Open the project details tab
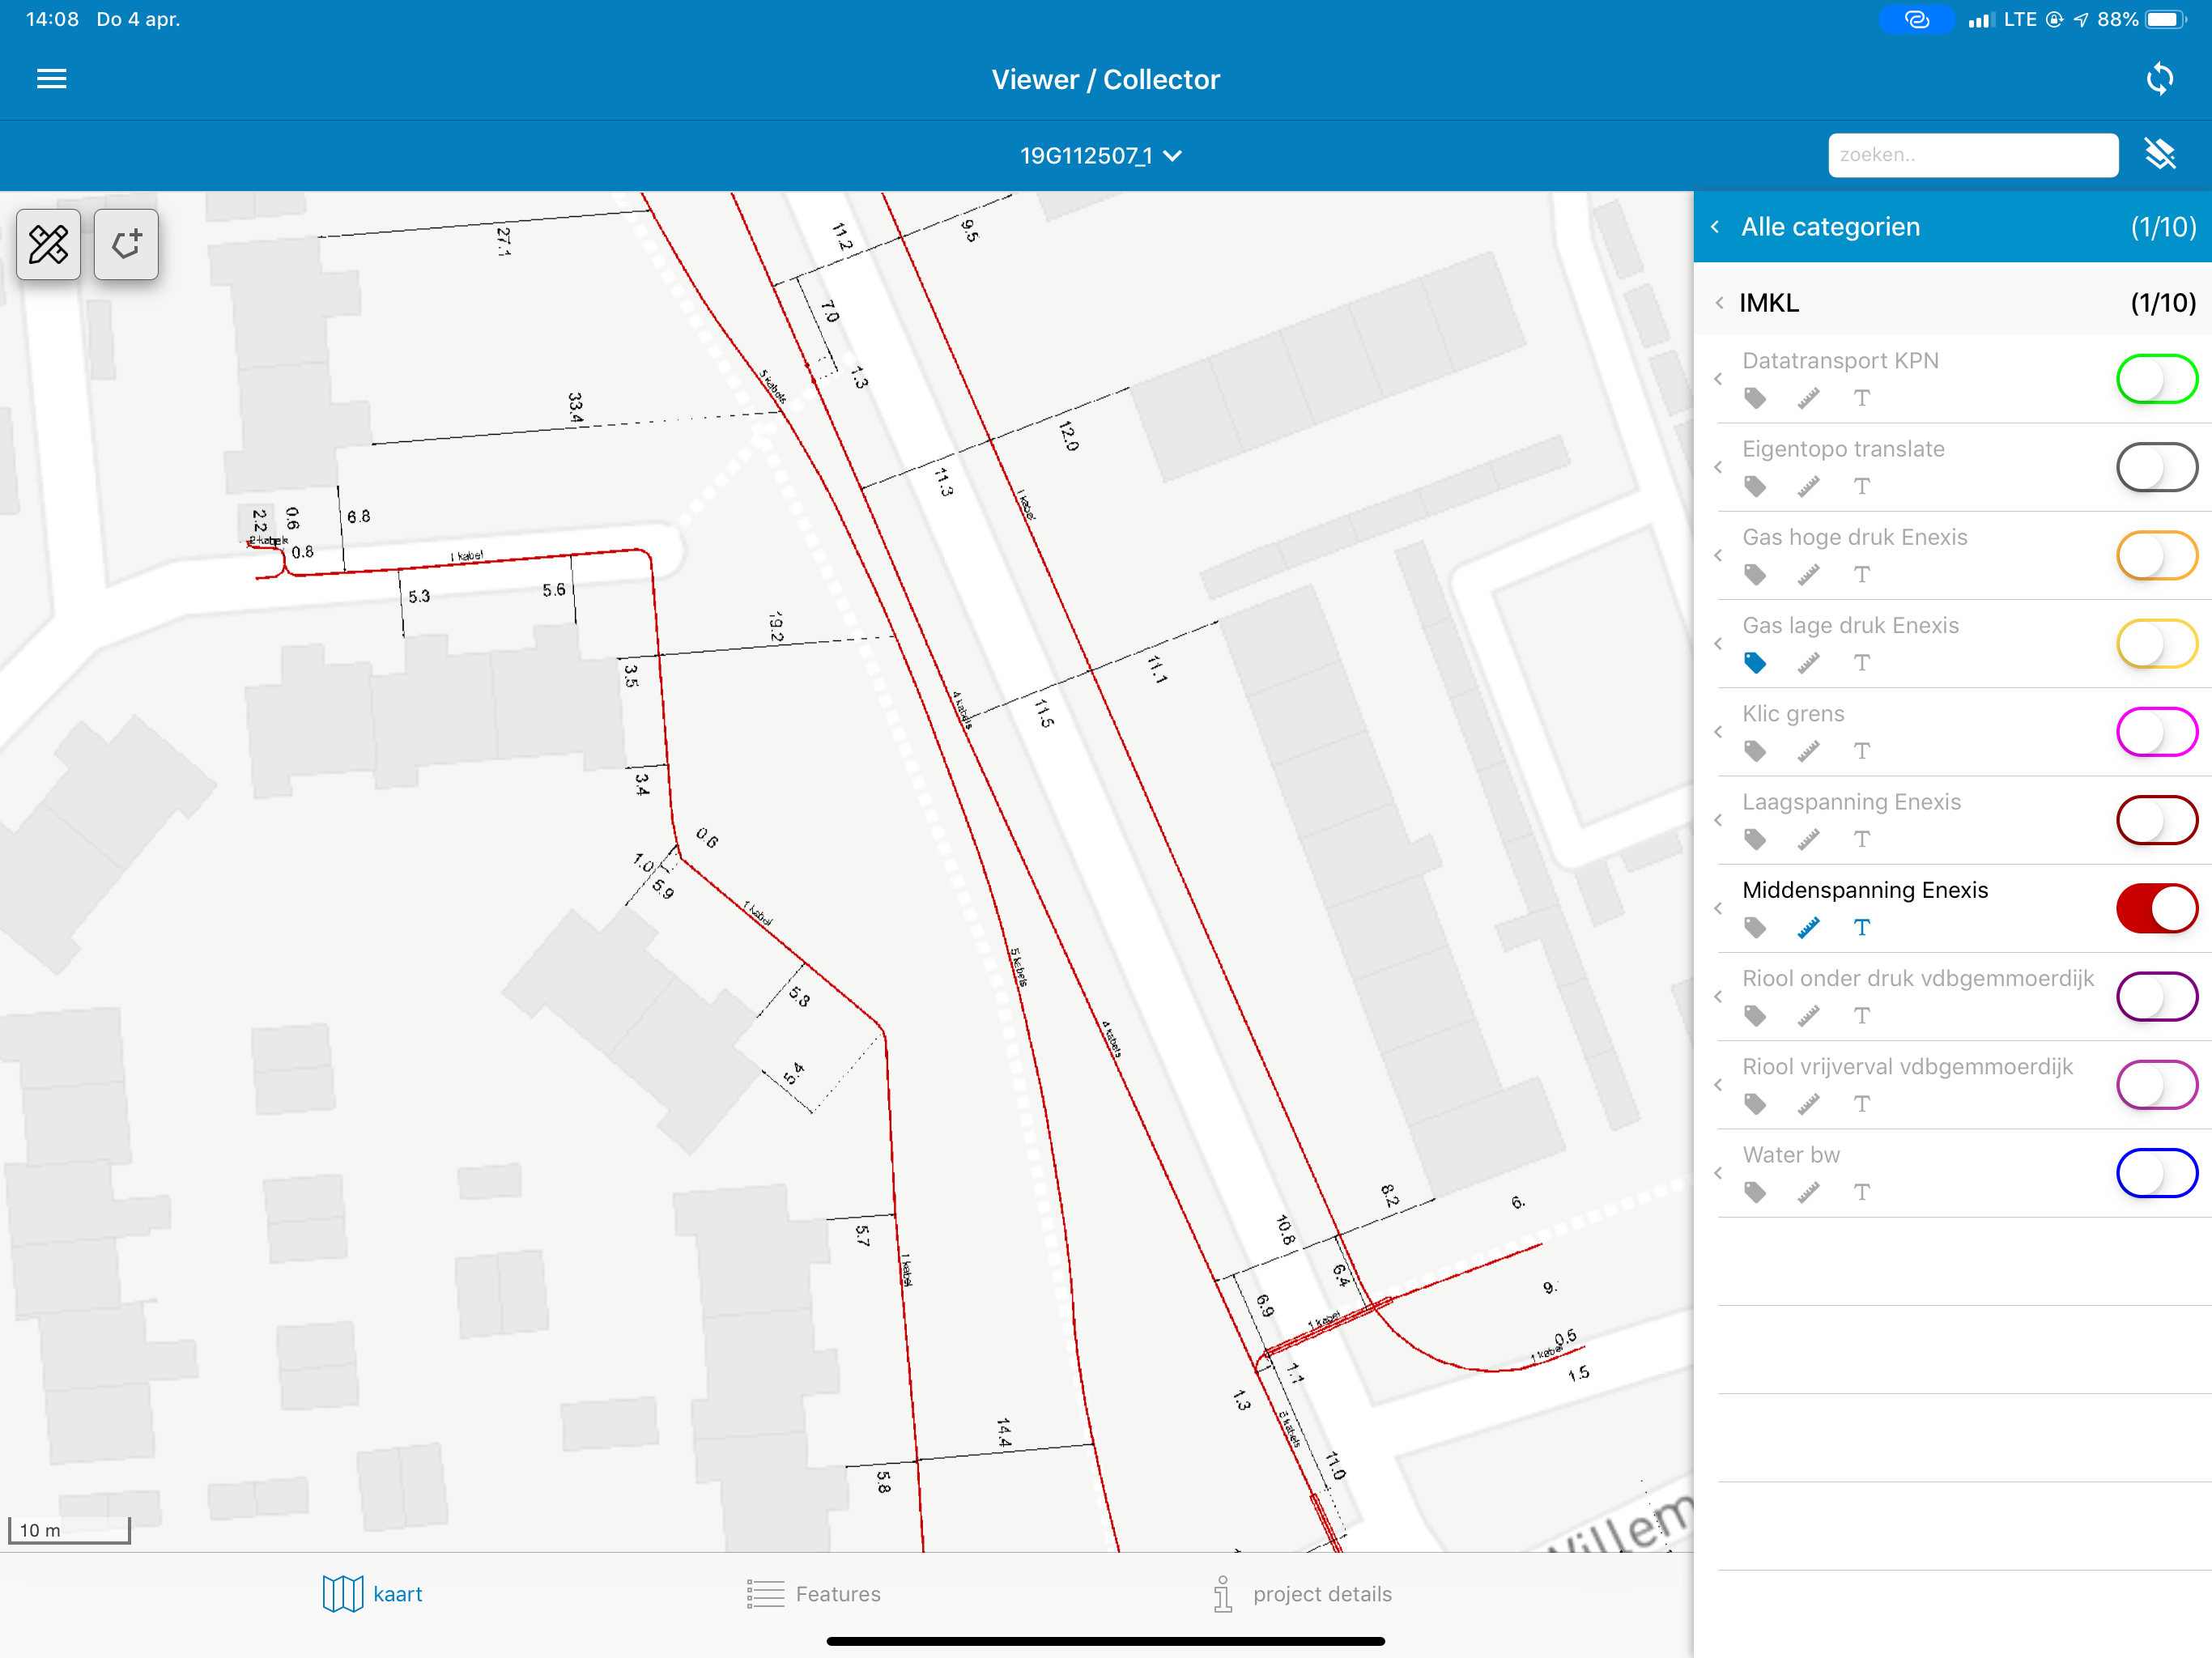 (x=1301, y=1594)
